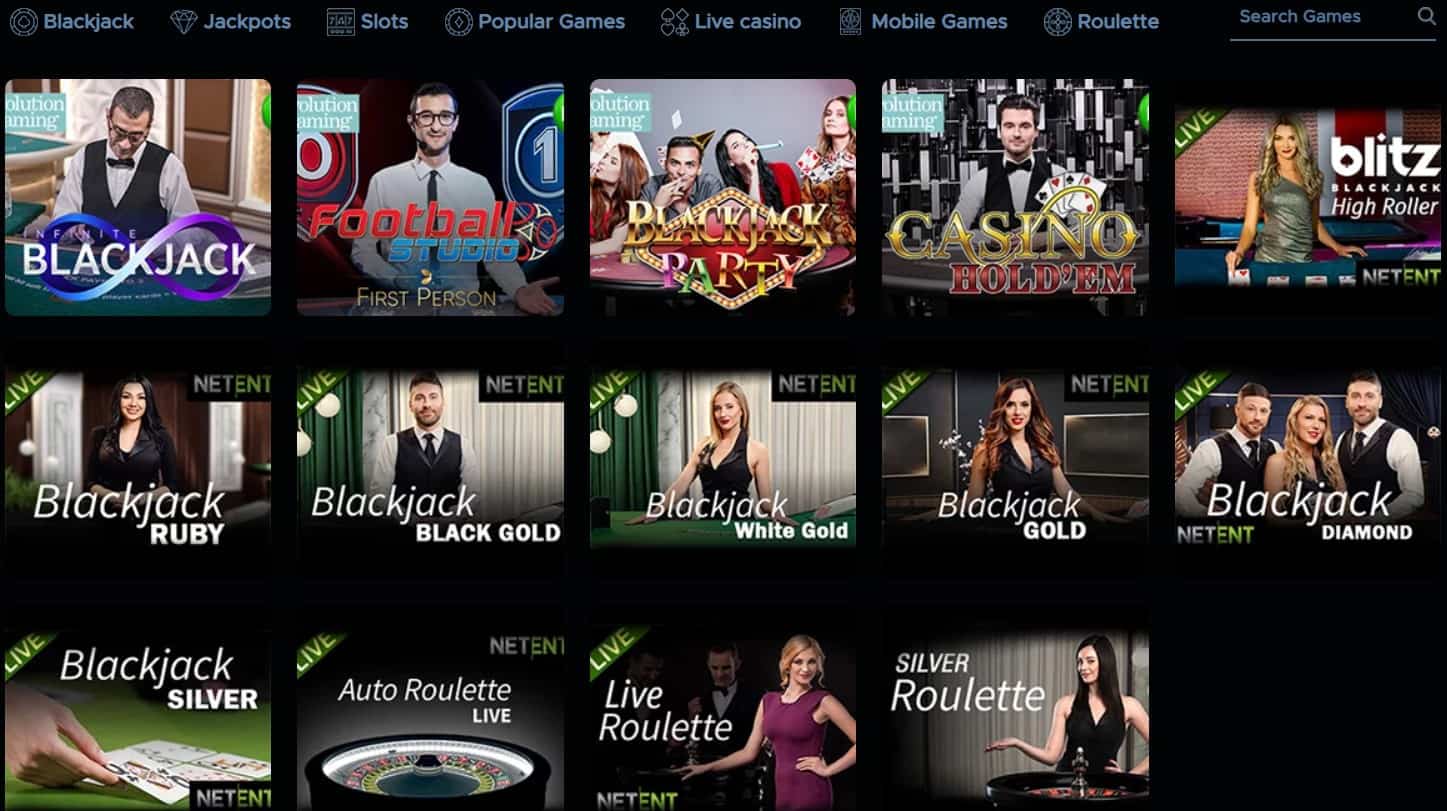The height and width of the screenshot is (811, 1447).
Task: Click the Roulette wheel icon in navigation
Action: tap(1058, 21)
